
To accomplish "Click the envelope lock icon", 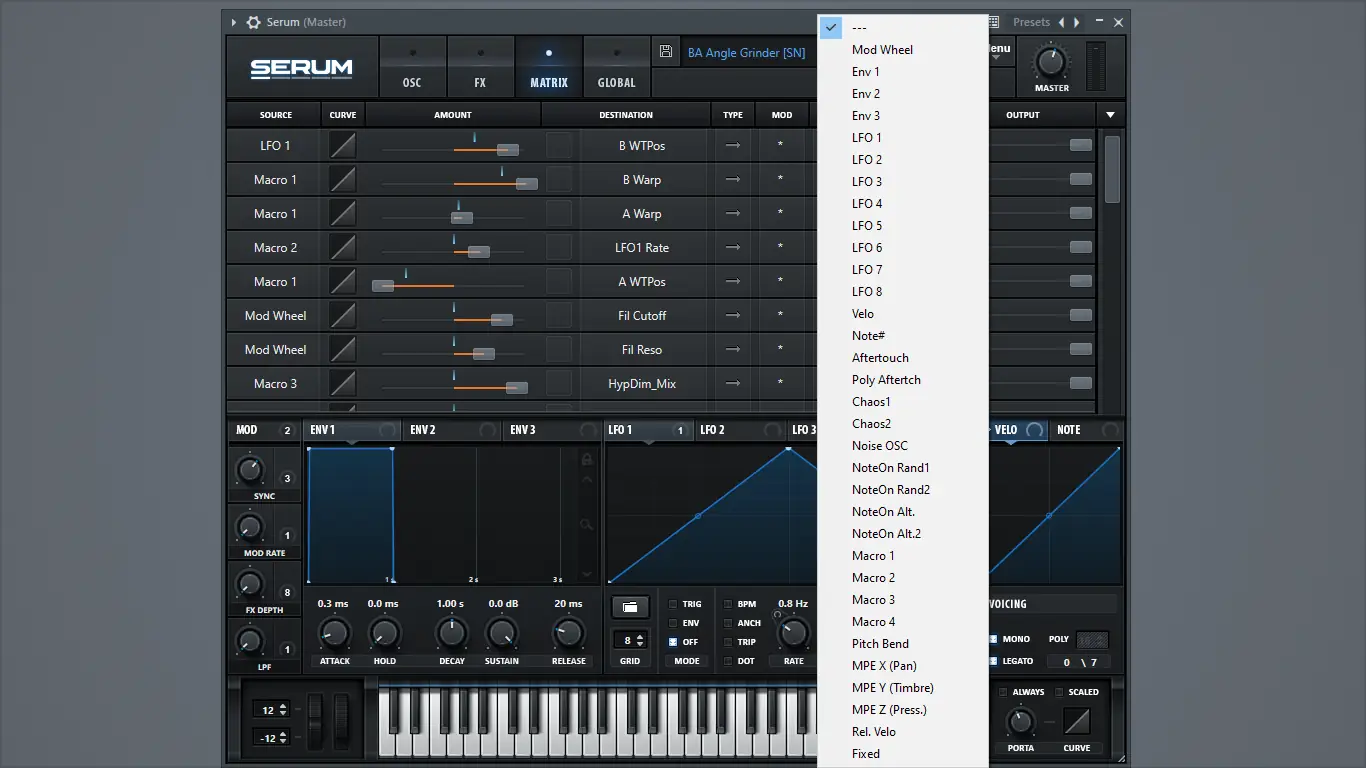I will coord(587,459).
